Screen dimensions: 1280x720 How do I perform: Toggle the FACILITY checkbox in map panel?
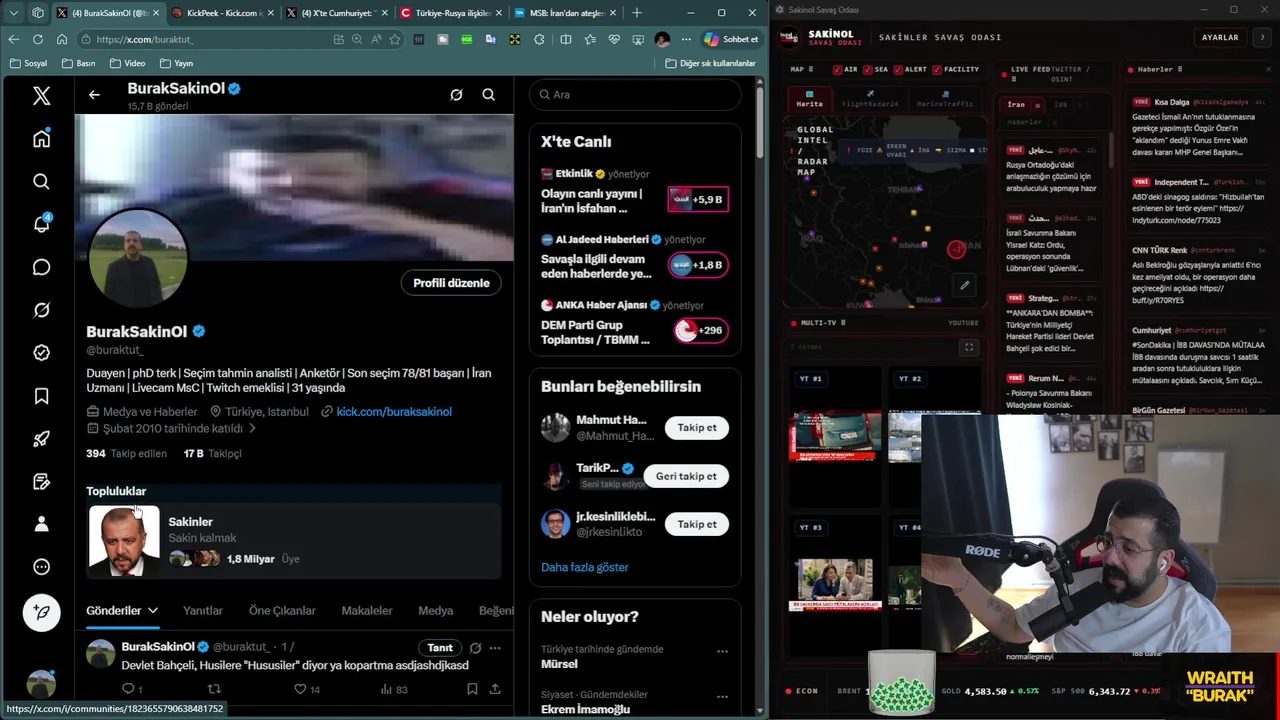(937, 70)
